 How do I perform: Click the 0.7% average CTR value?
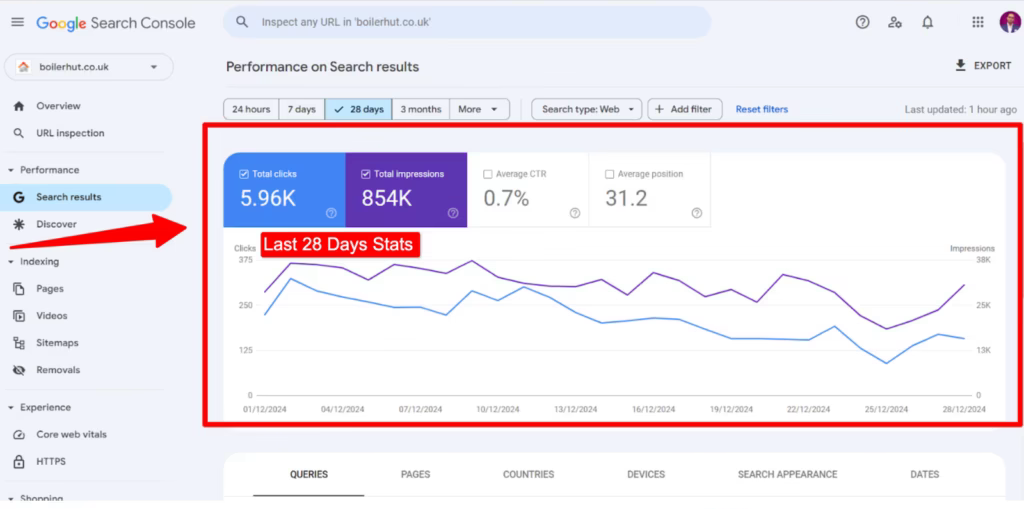506,199
